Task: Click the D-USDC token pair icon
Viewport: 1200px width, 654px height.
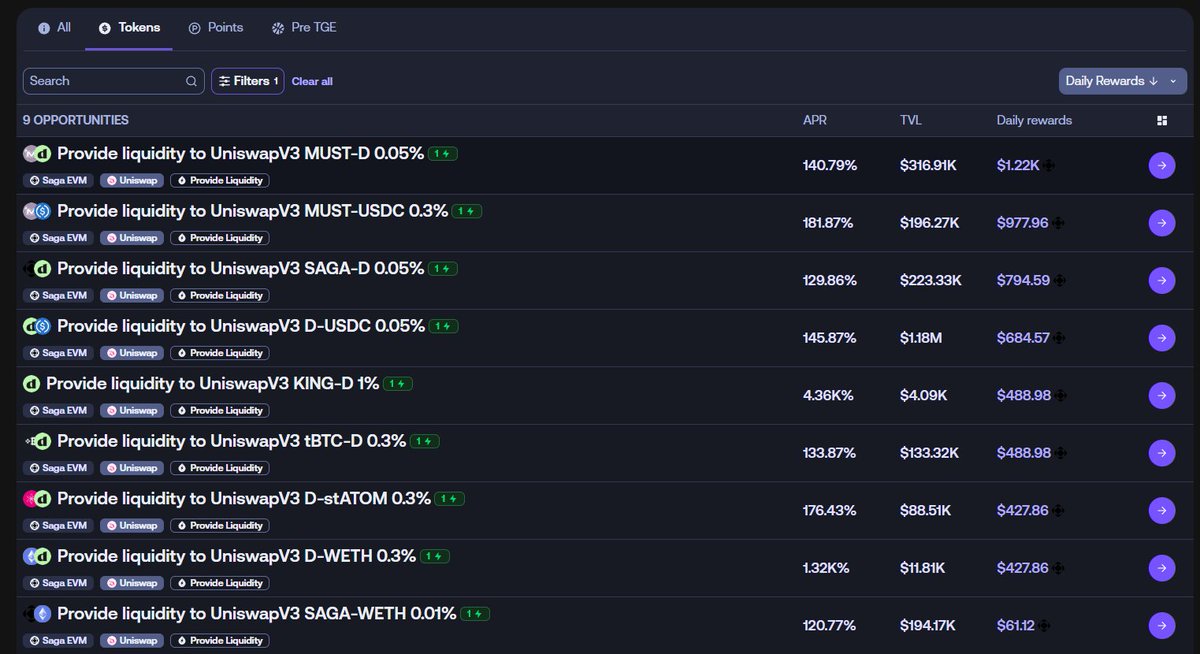Action: pyautogui.click(x=37, y=326)
